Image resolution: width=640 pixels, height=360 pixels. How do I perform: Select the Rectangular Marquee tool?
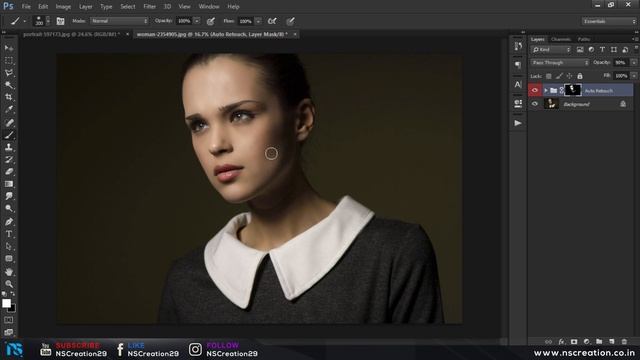[x=9, y=60]
